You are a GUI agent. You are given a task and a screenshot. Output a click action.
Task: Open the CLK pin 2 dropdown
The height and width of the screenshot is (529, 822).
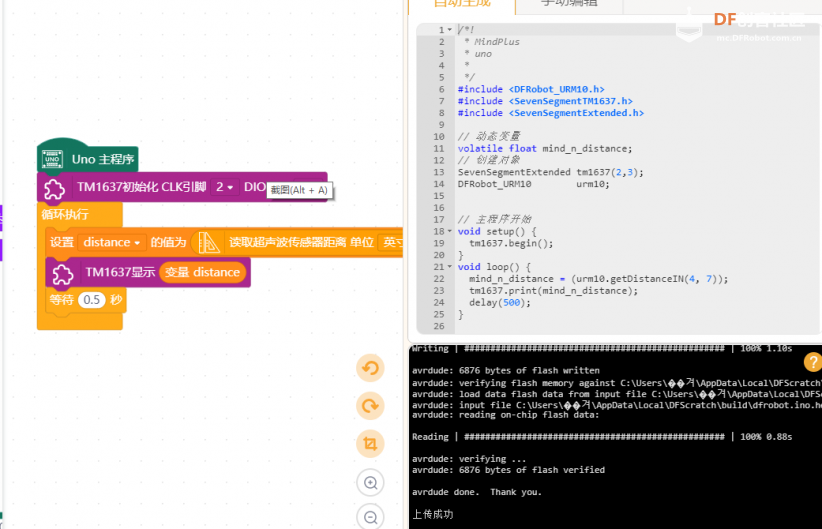tap(224, 187)
